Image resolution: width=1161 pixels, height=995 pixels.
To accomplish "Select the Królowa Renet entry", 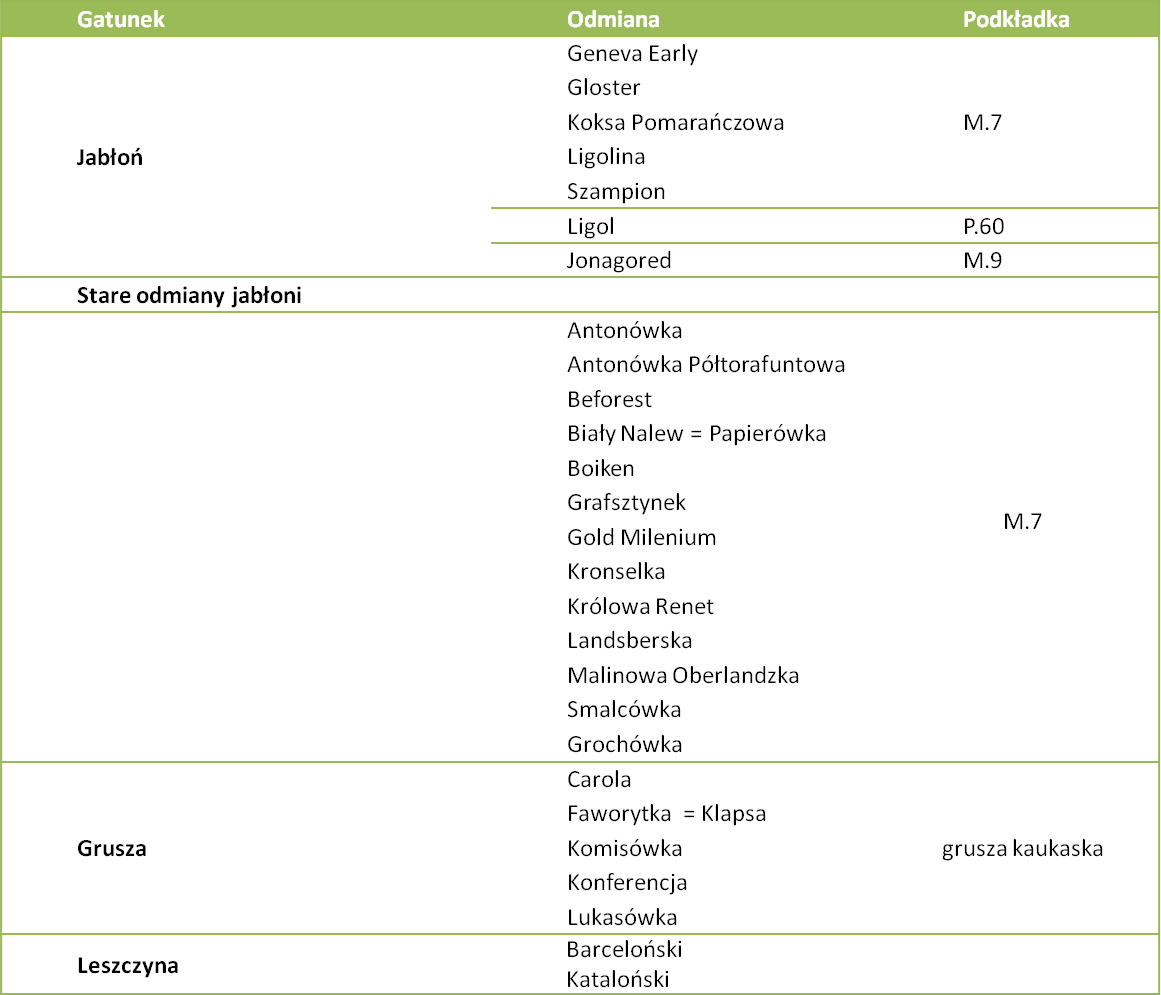I will tap(640, 606).
